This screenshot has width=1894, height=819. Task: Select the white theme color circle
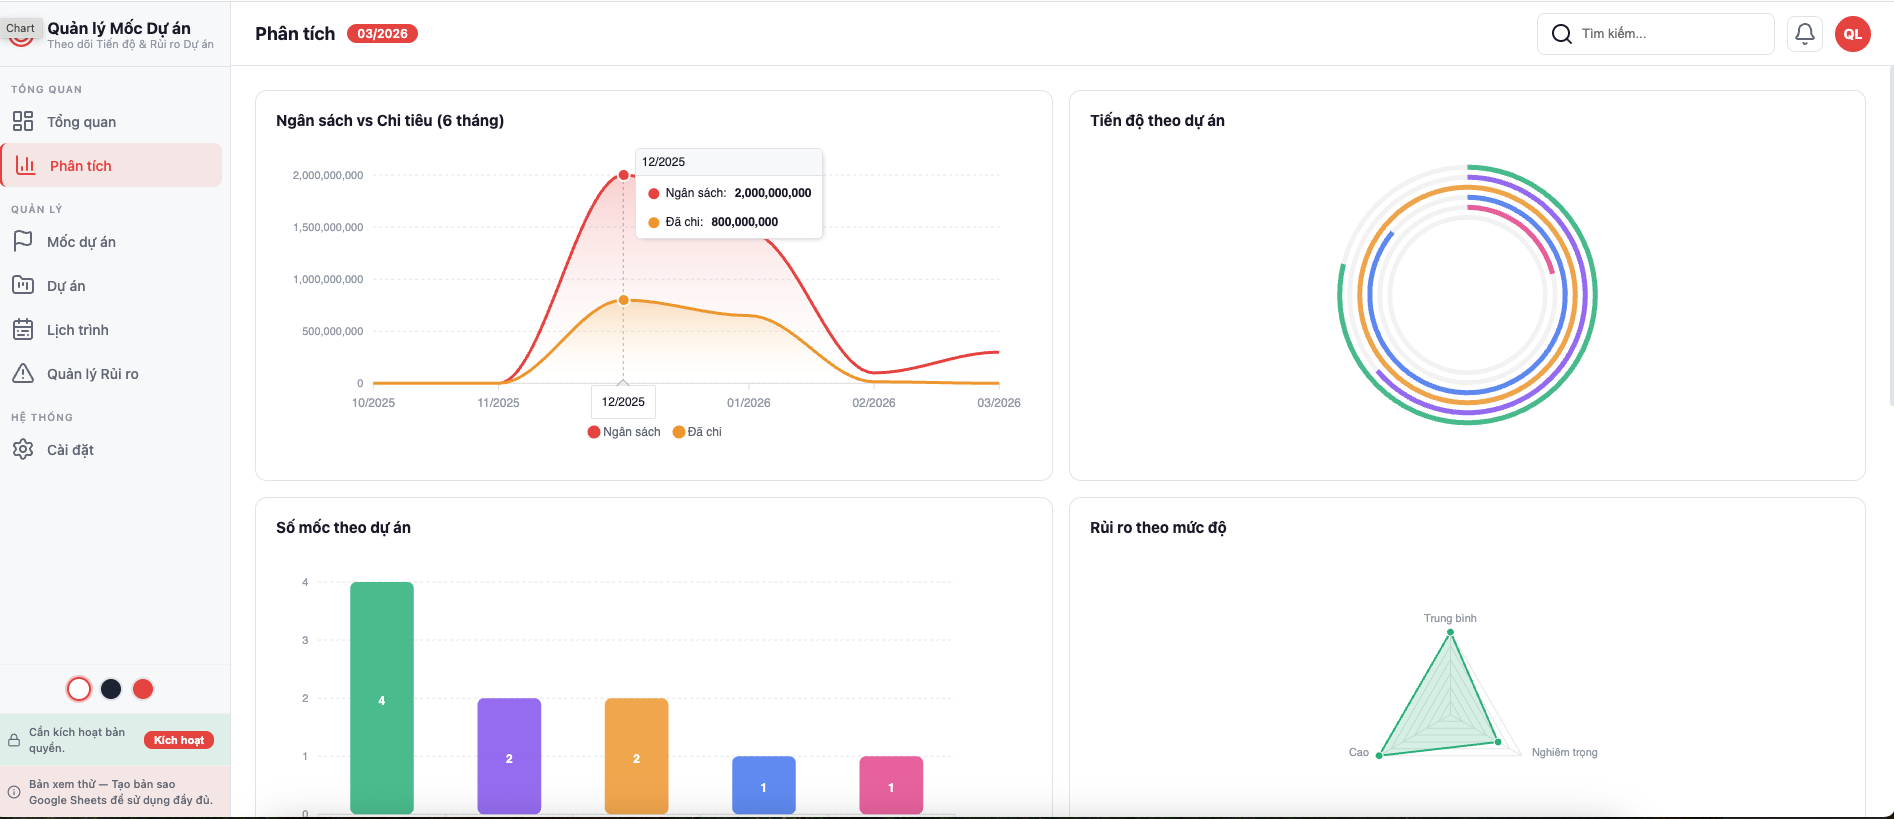point(79,689)
